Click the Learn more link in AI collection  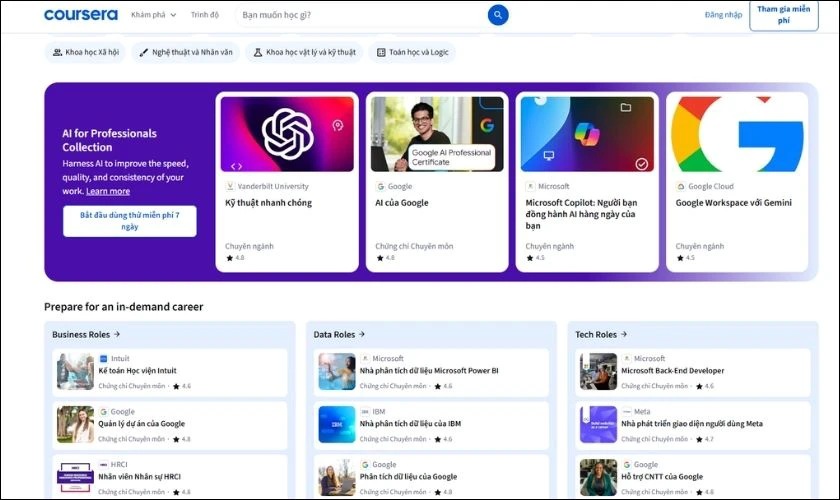[108, 191]
